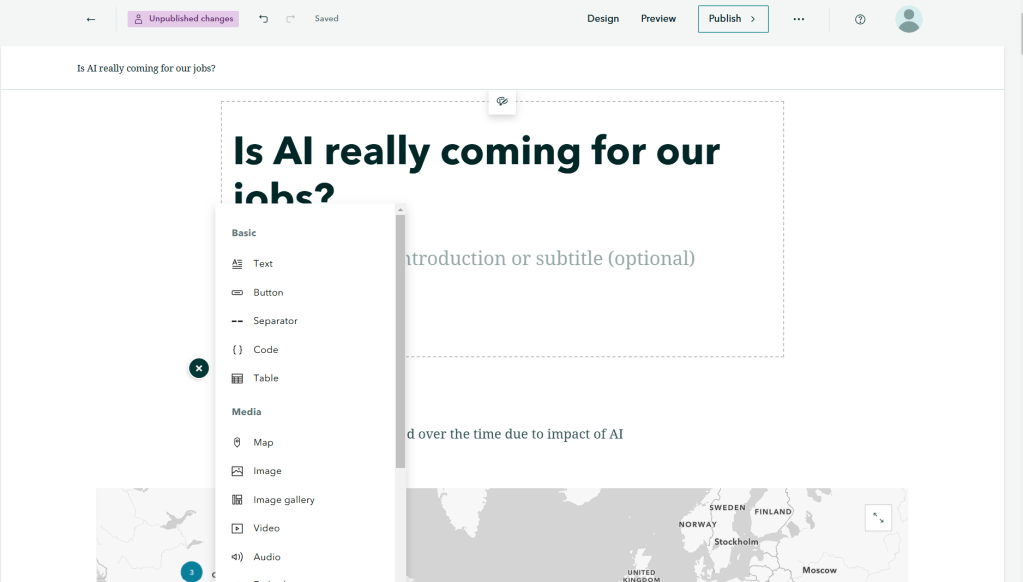
Task: Insert a Text block
Action: [x=262, y=264]
